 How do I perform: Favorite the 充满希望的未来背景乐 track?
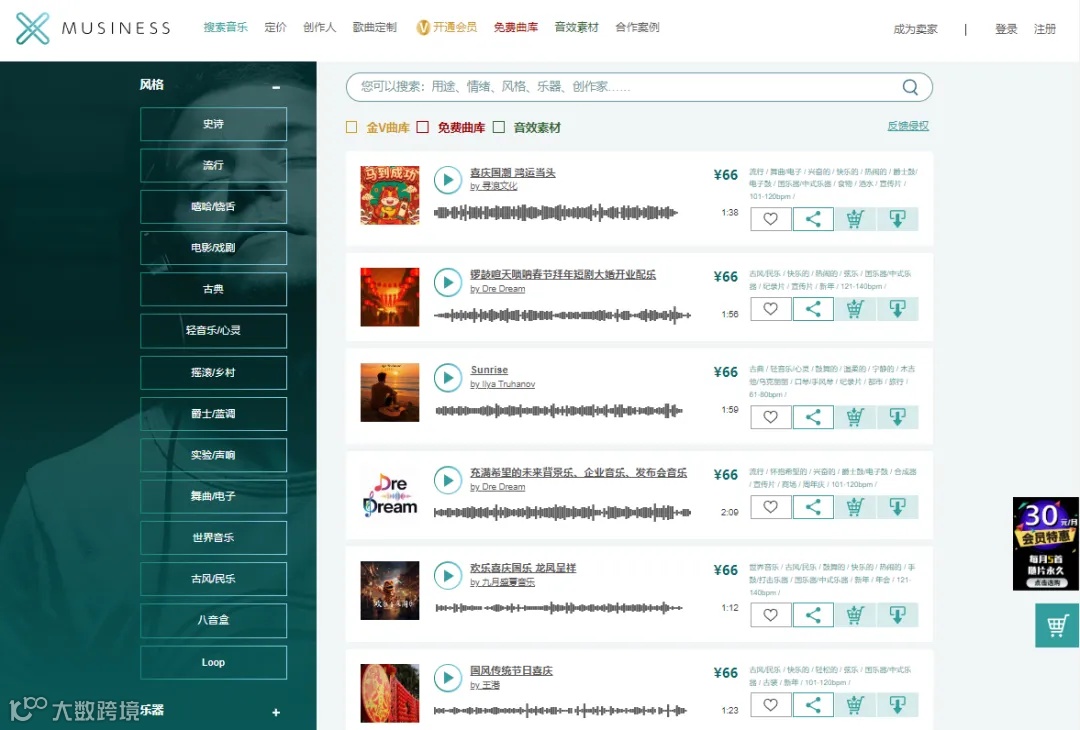coord(770,507)
